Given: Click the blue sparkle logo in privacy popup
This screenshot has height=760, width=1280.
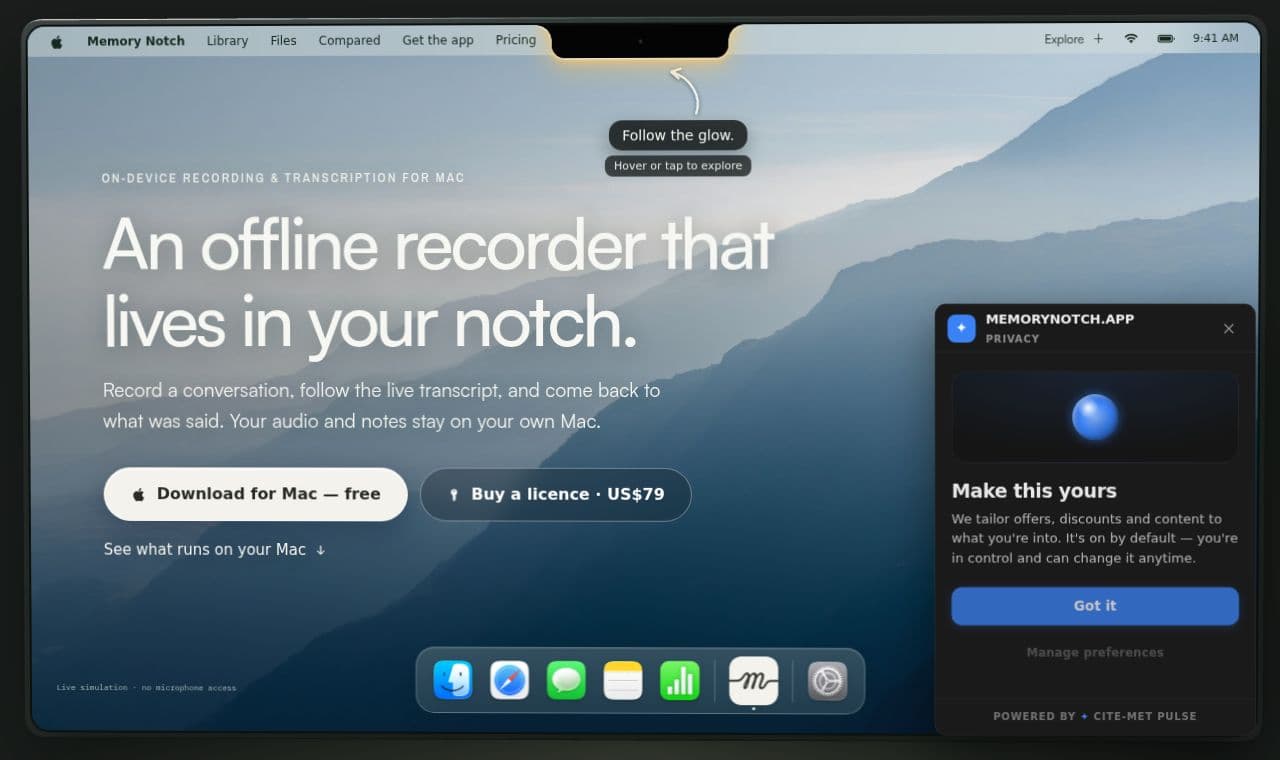Looking at the screenshot, I should (x=962, y=328).
